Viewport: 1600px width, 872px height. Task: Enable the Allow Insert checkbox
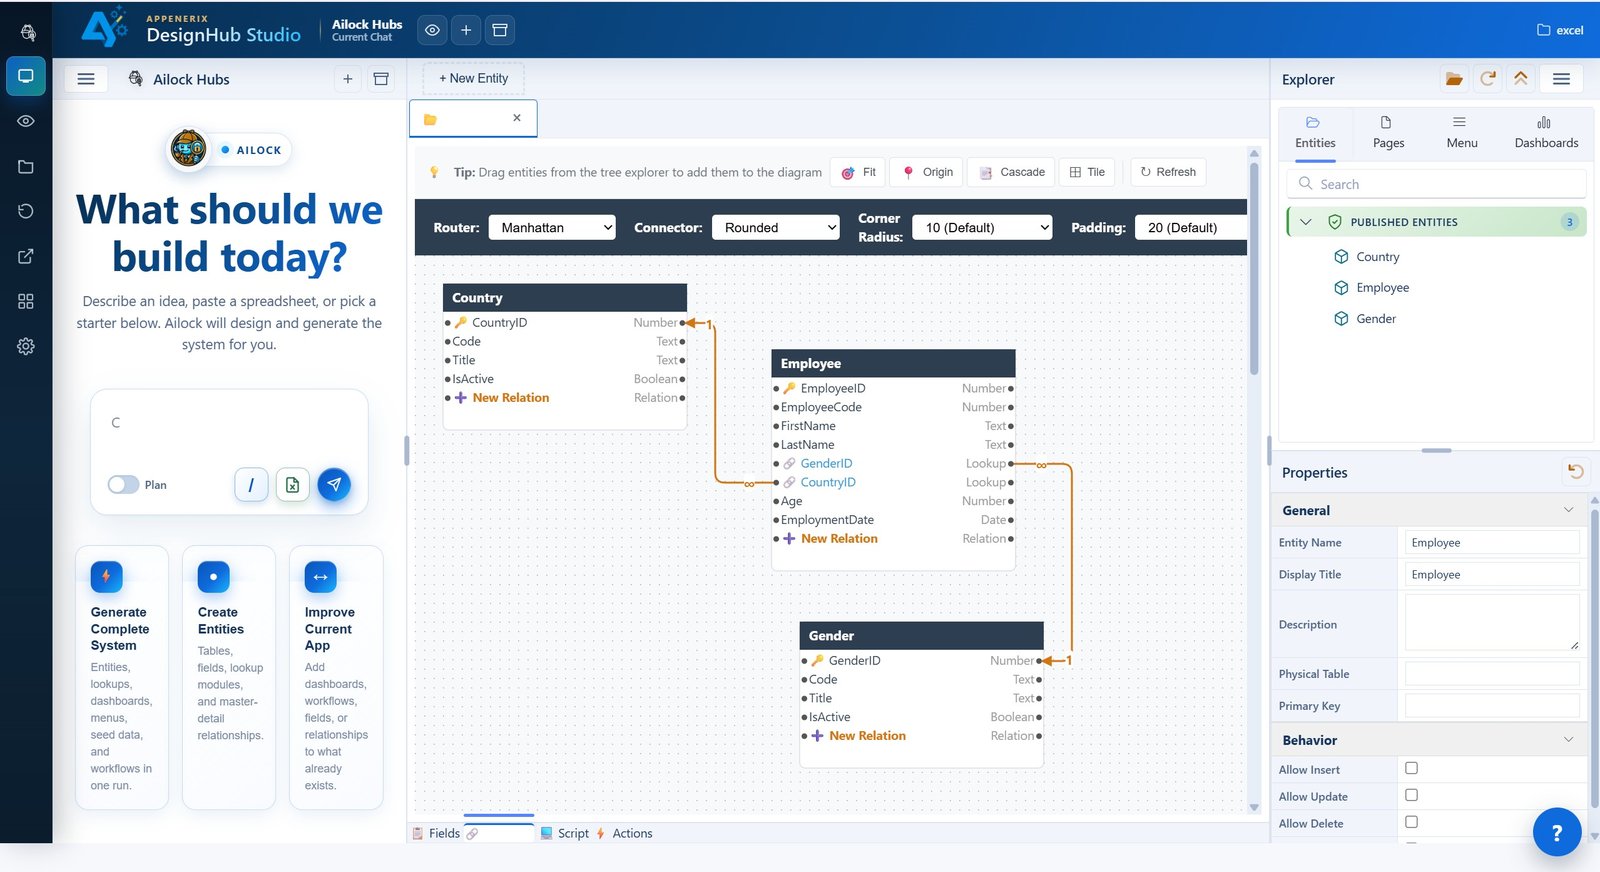[1411, 768]
